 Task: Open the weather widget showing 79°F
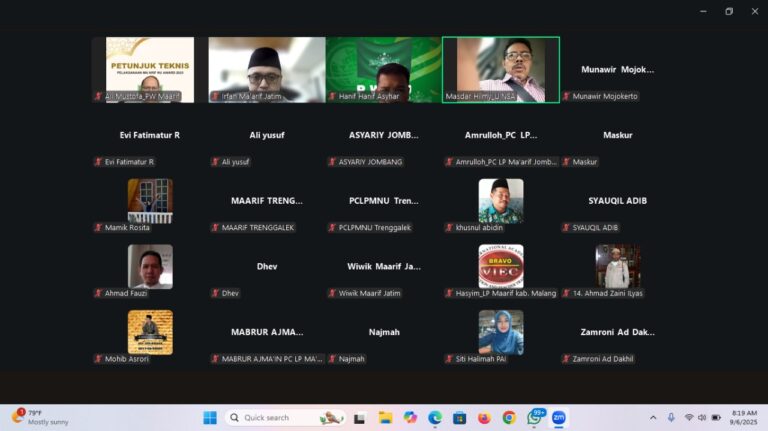(40, 417)
